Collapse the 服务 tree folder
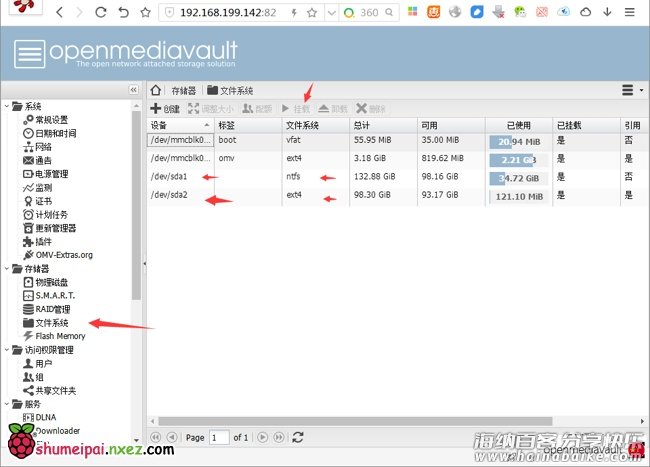 (7, 404)
